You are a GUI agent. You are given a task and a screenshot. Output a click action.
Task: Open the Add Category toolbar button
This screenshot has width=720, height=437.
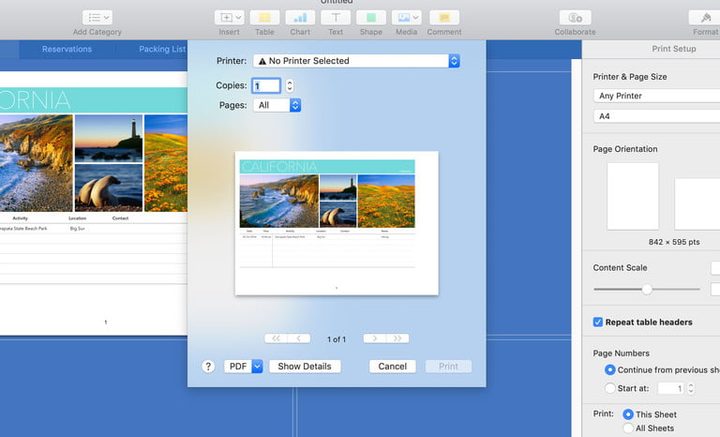[x=97, y=18]
